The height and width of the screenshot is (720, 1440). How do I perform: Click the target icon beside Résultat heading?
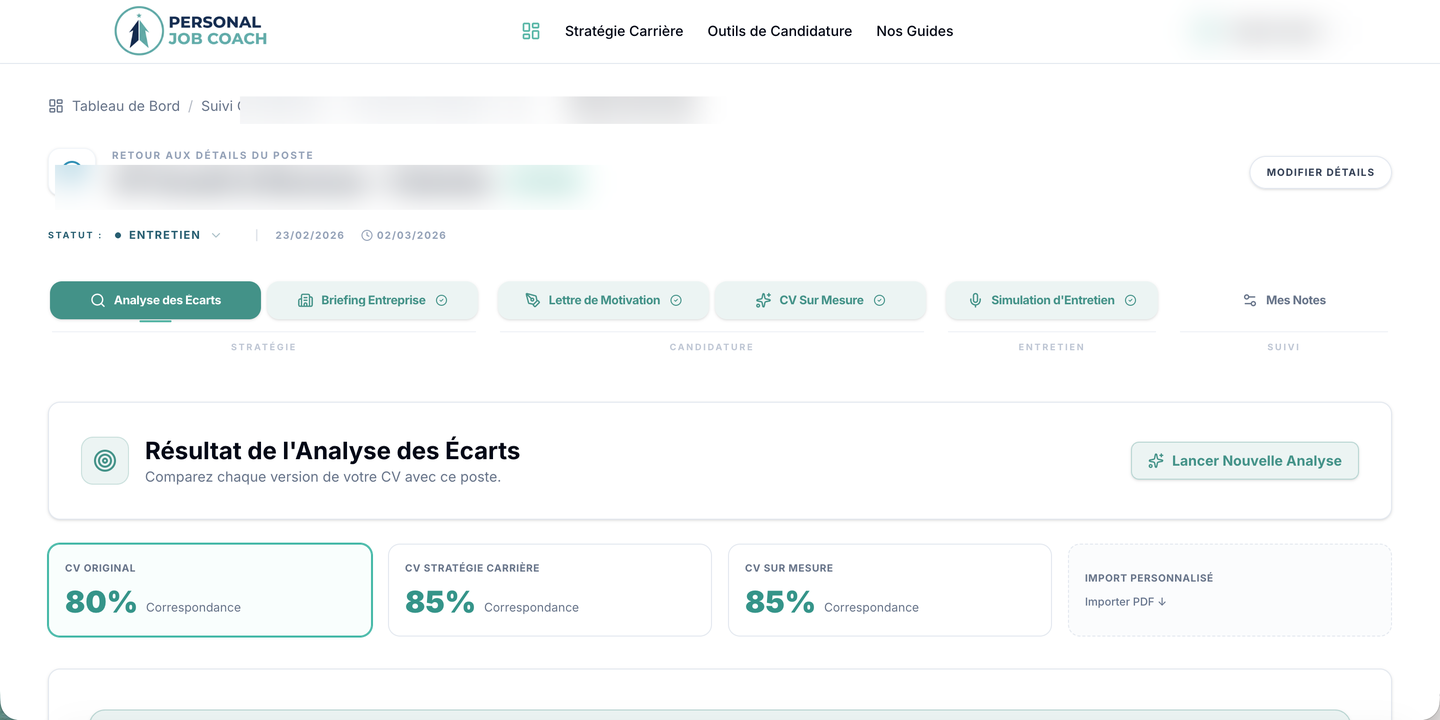tap(105, 461)
